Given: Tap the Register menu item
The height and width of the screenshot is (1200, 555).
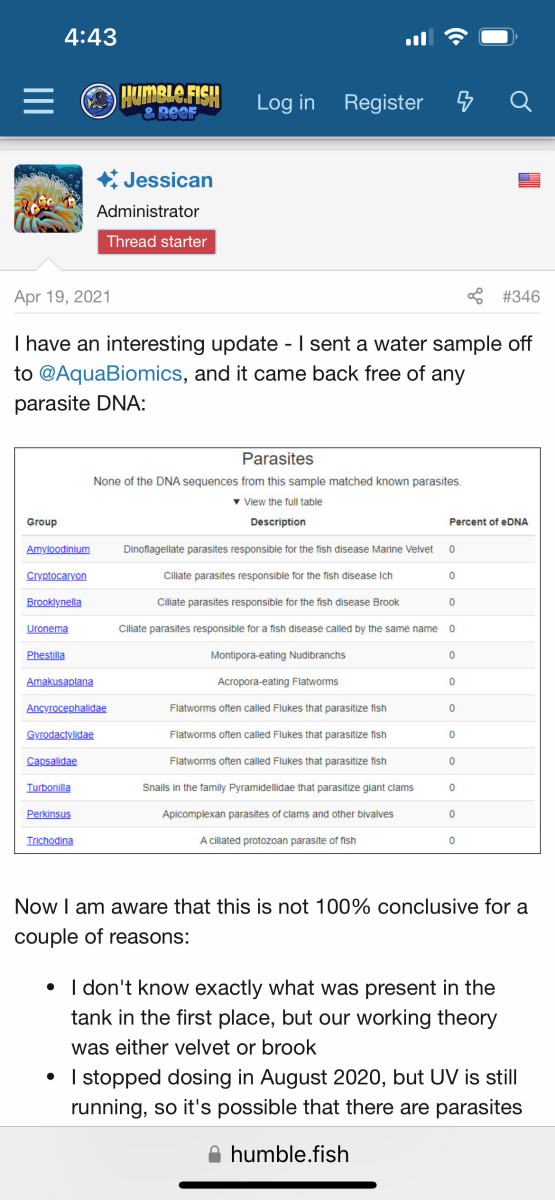Looking at the screenshot, I should coord(384,102).
